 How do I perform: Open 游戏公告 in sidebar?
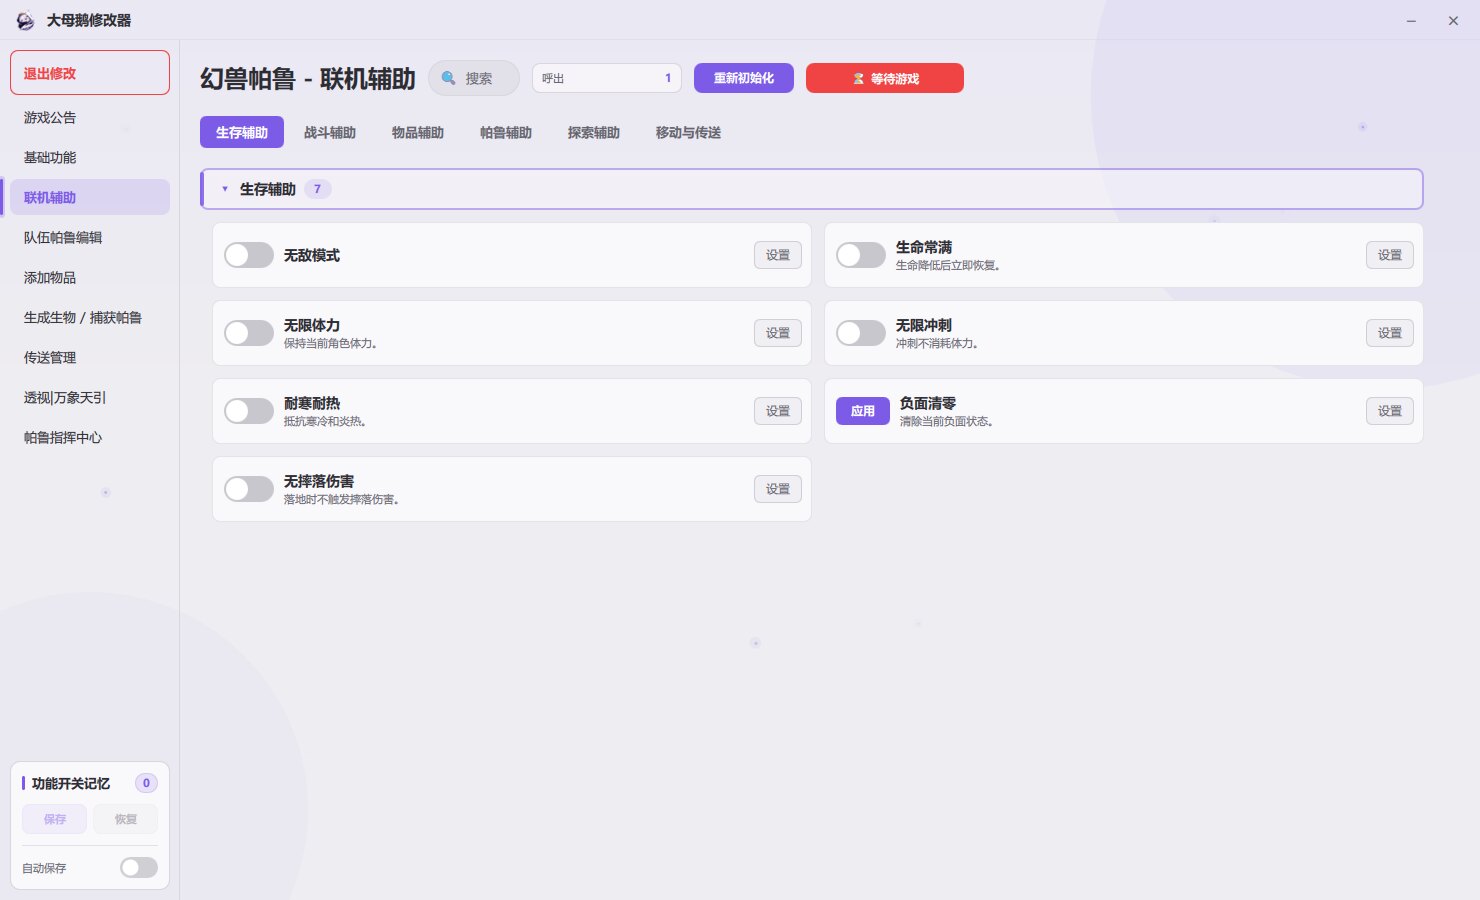[90, 117]
